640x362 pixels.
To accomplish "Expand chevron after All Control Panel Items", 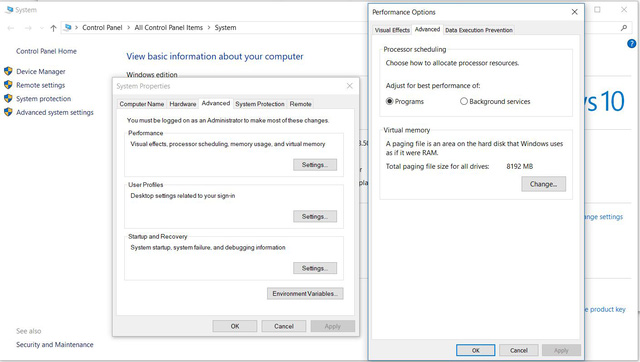I will coord(209,28).
